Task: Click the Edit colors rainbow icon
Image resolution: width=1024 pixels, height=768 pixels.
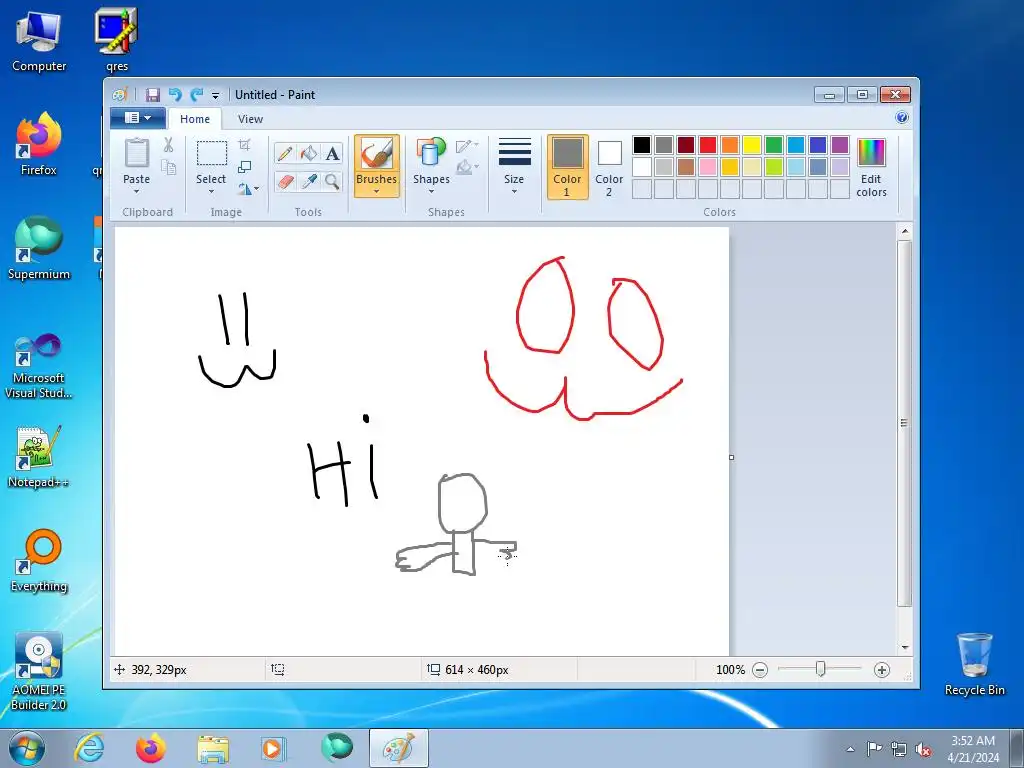Action: point(871,152)
